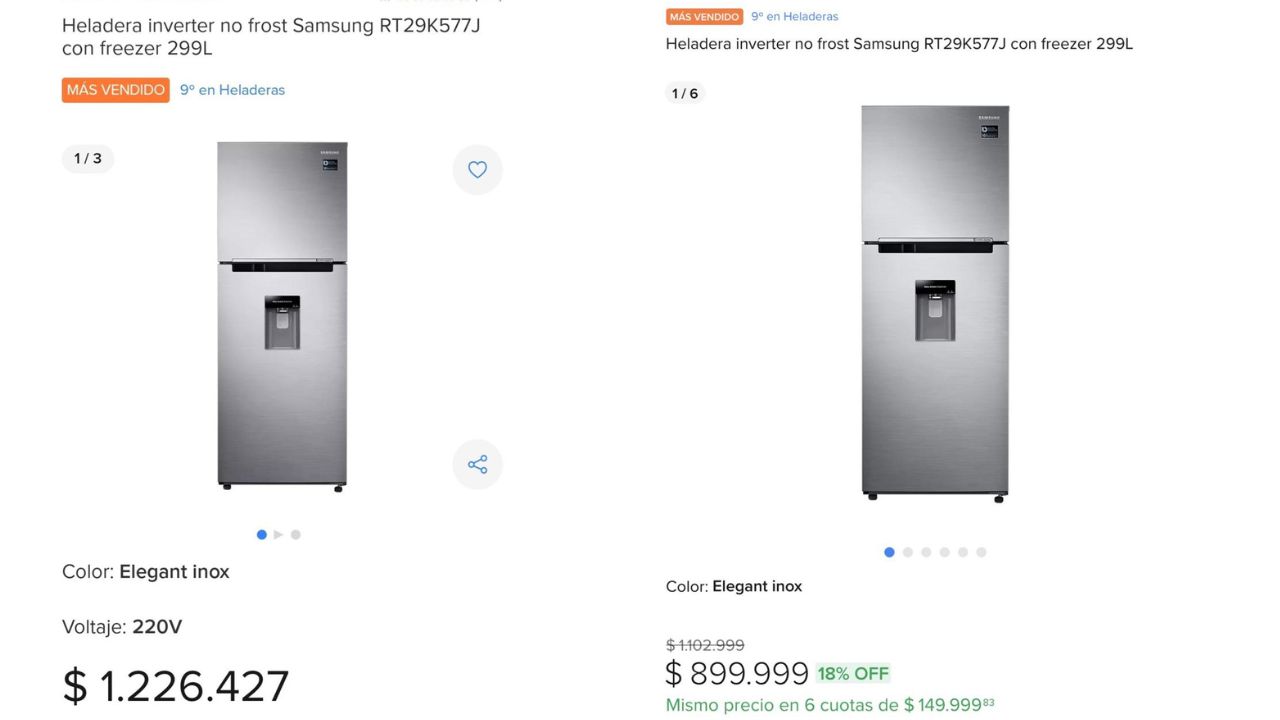The height and width of the screenshot is (720, 1280).
Task: Click the first blue dot under right image
Action: point(889,552)
